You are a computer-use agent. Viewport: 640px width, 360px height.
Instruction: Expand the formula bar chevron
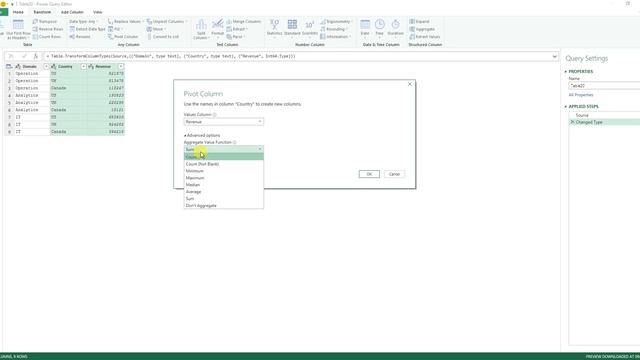(554, 56)
